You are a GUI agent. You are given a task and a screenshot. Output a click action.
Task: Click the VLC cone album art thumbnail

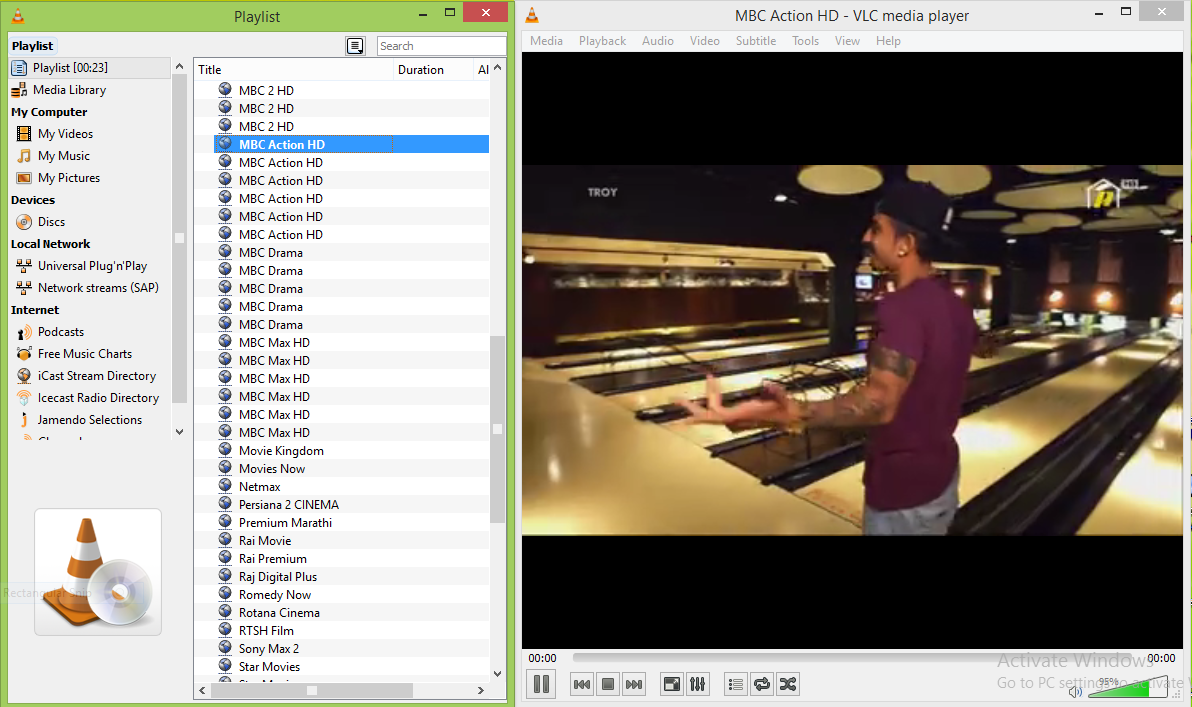[x=98, y=572]
